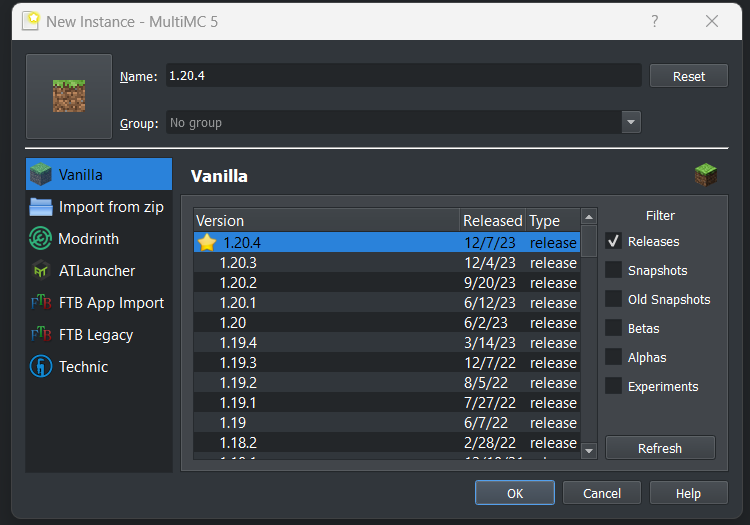Click the scroll up arrow of version list

(x=589, y=217)
